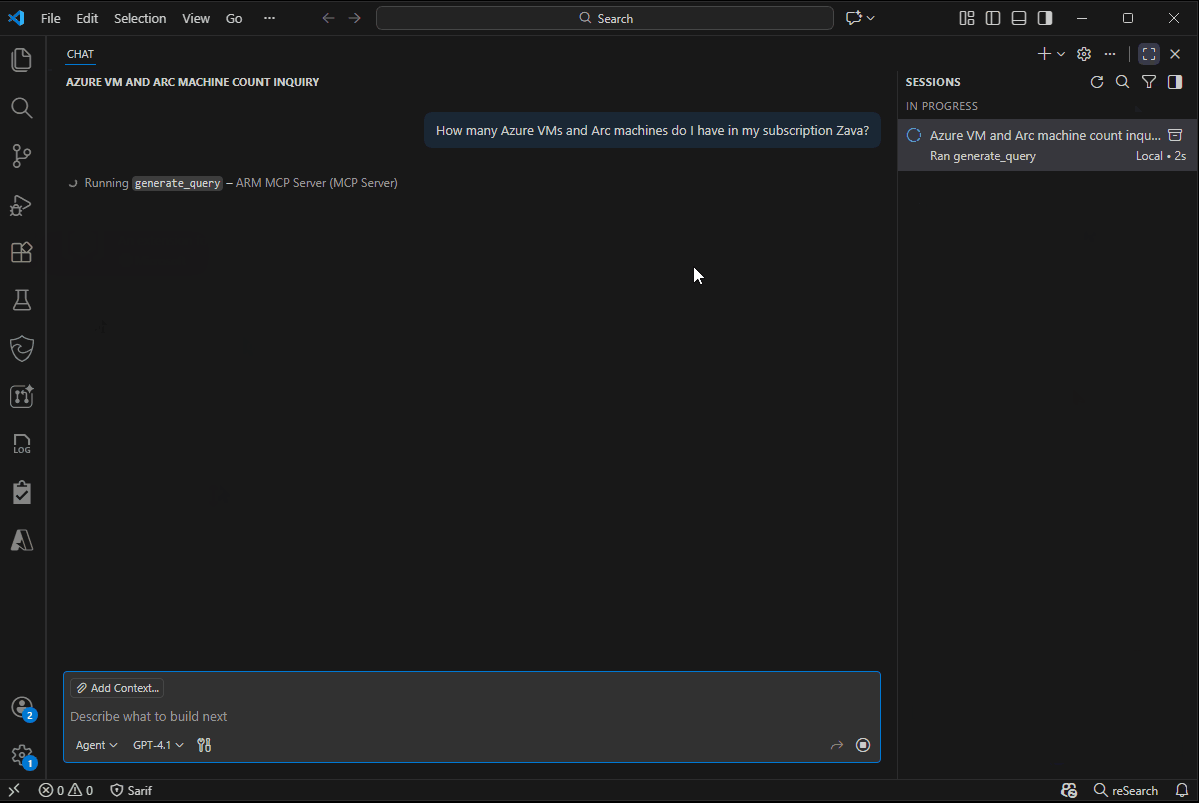Open the Search view in activity bar

(21, 108)
